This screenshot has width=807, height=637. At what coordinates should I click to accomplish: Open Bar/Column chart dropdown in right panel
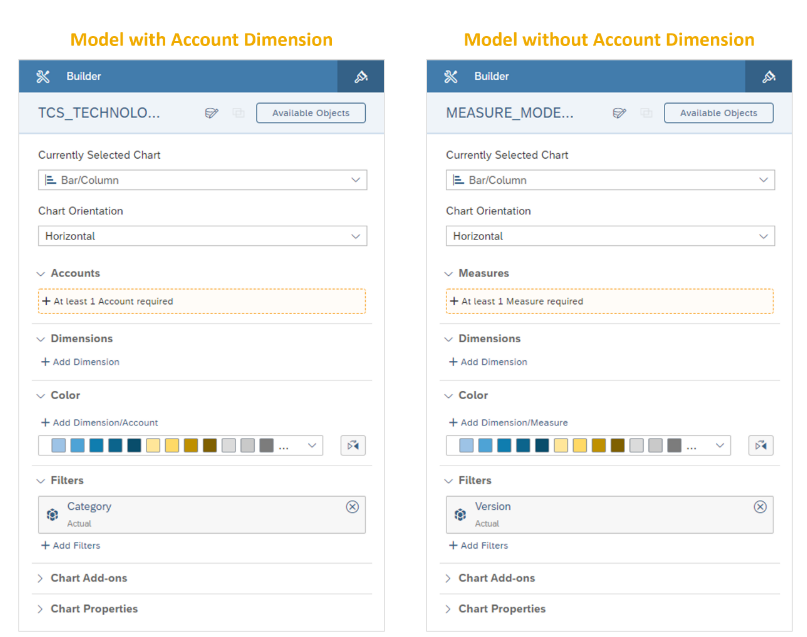coord(610,180)
